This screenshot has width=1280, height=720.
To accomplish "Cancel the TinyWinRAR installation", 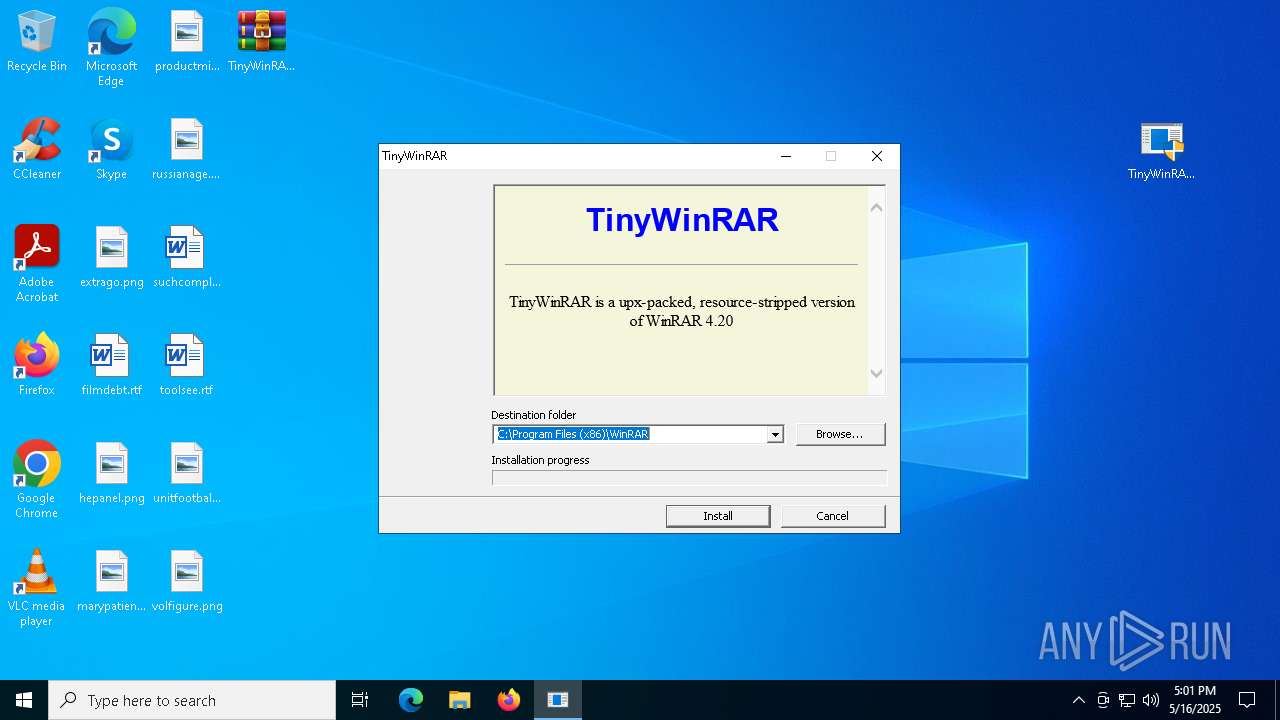I will point(833,516).
